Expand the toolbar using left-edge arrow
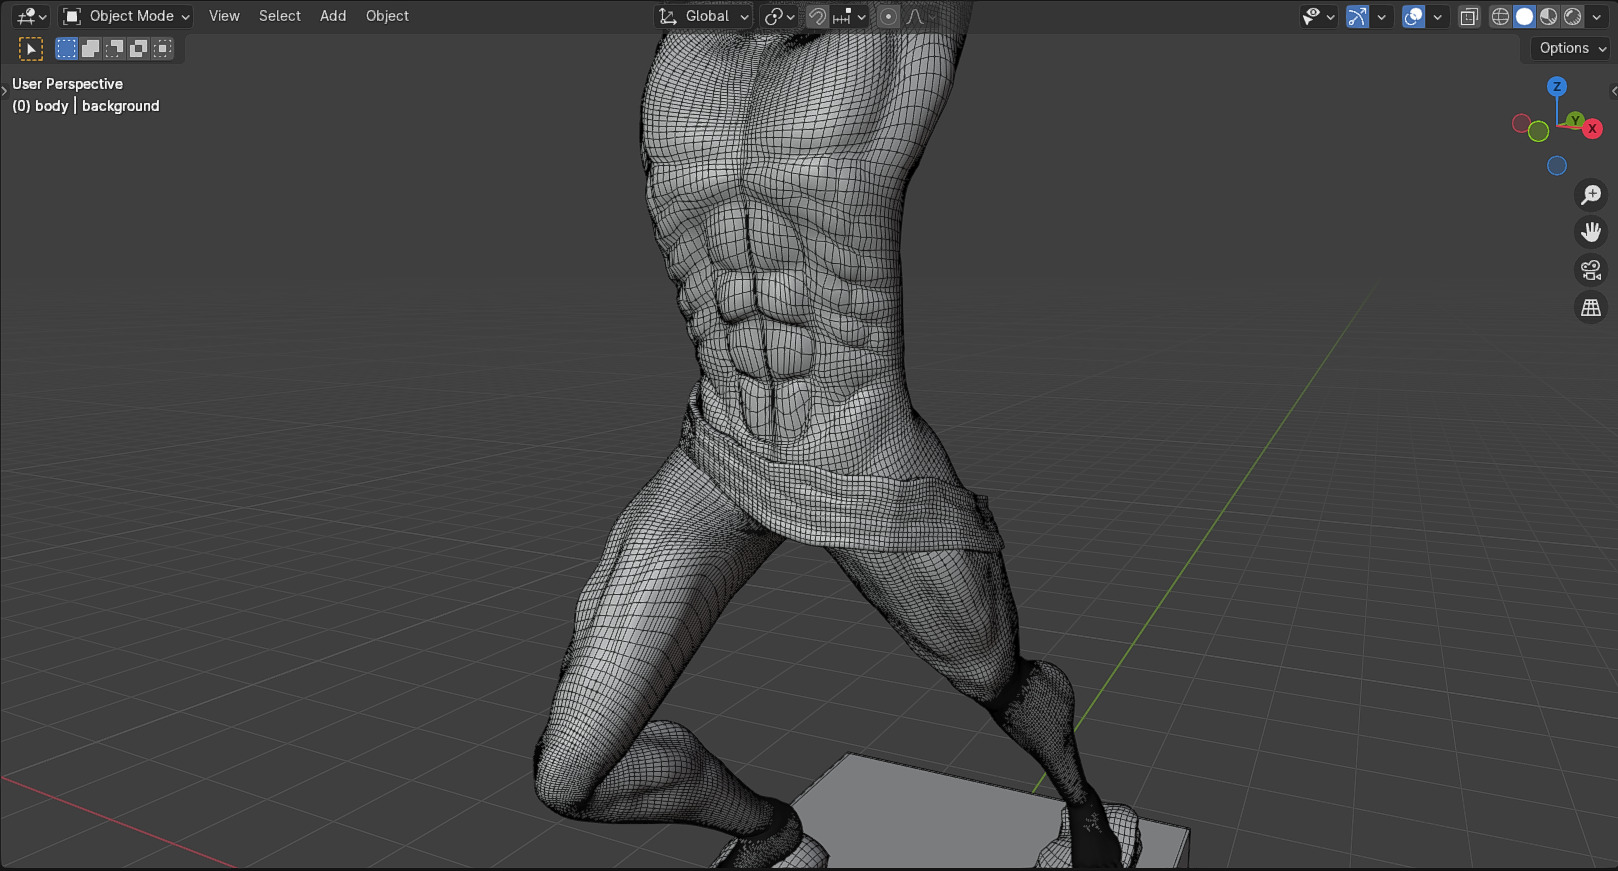1618x871 pixels. [x=4, y=91]
